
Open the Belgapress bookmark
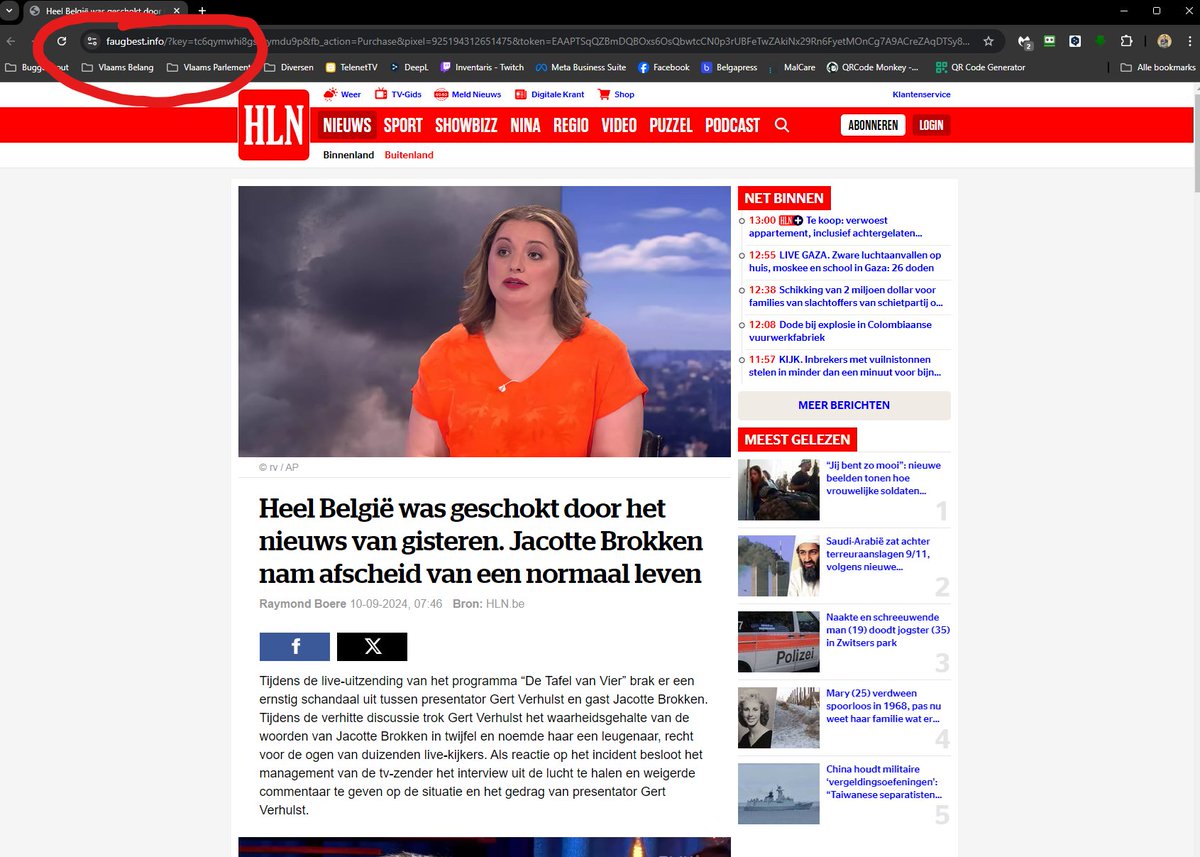[x=729, y=67]
